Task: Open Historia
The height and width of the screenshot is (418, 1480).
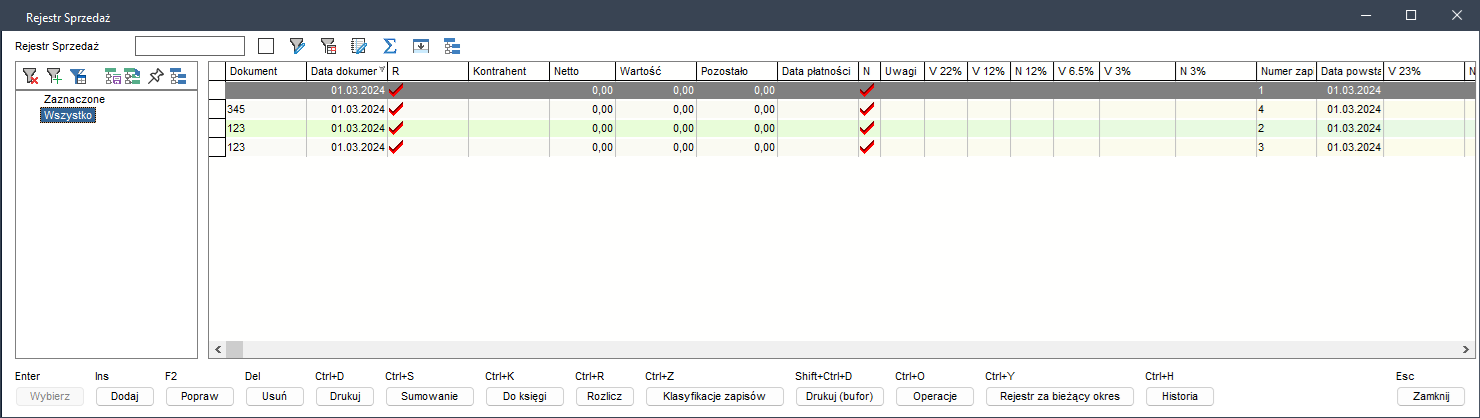Action: tap(1179, 396)
